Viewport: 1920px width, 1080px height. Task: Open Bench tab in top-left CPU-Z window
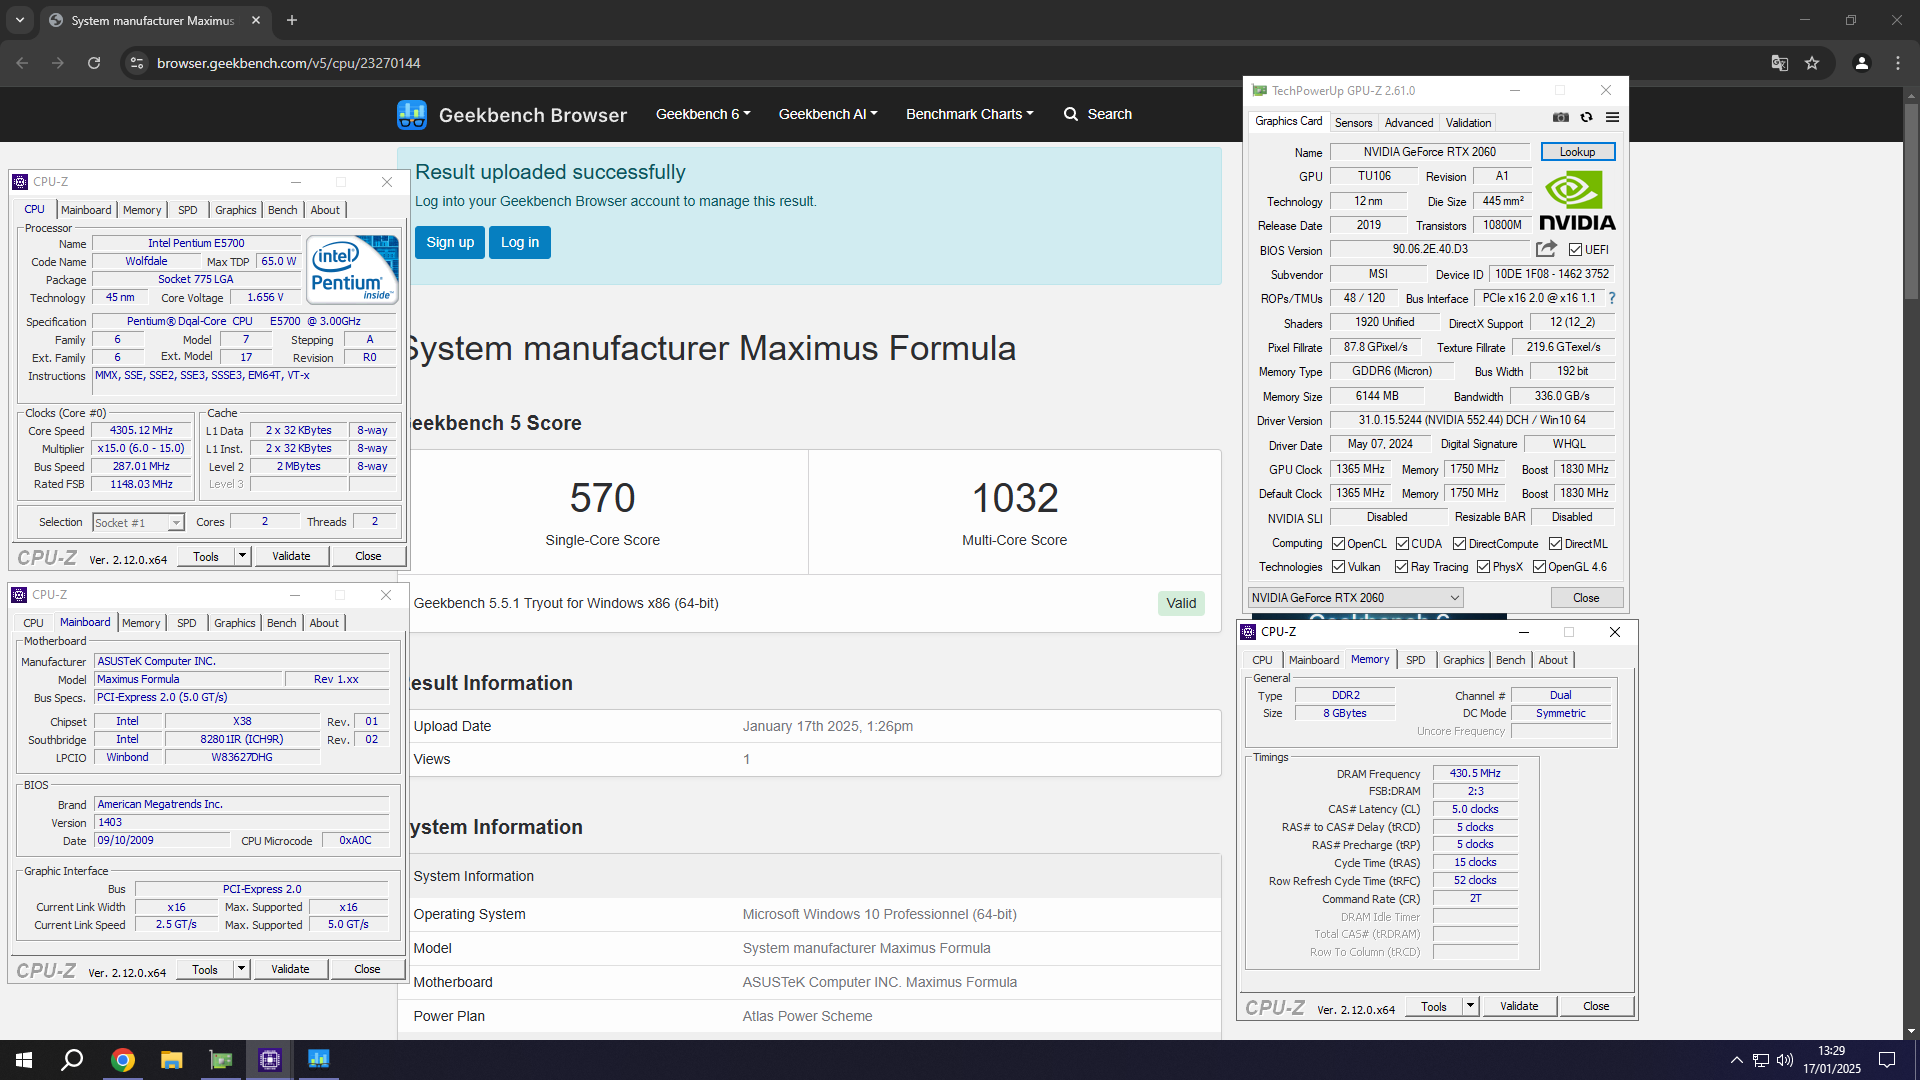point(283,210)
